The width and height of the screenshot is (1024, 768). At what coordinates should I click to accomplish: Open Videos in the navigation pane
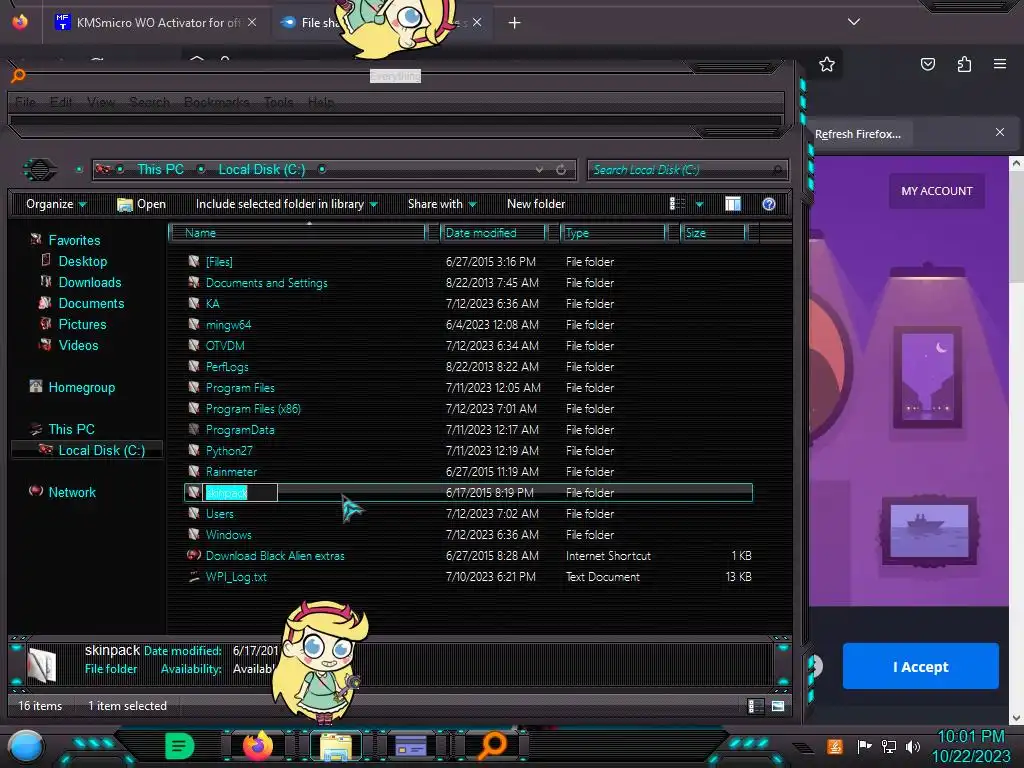point(78,345)
